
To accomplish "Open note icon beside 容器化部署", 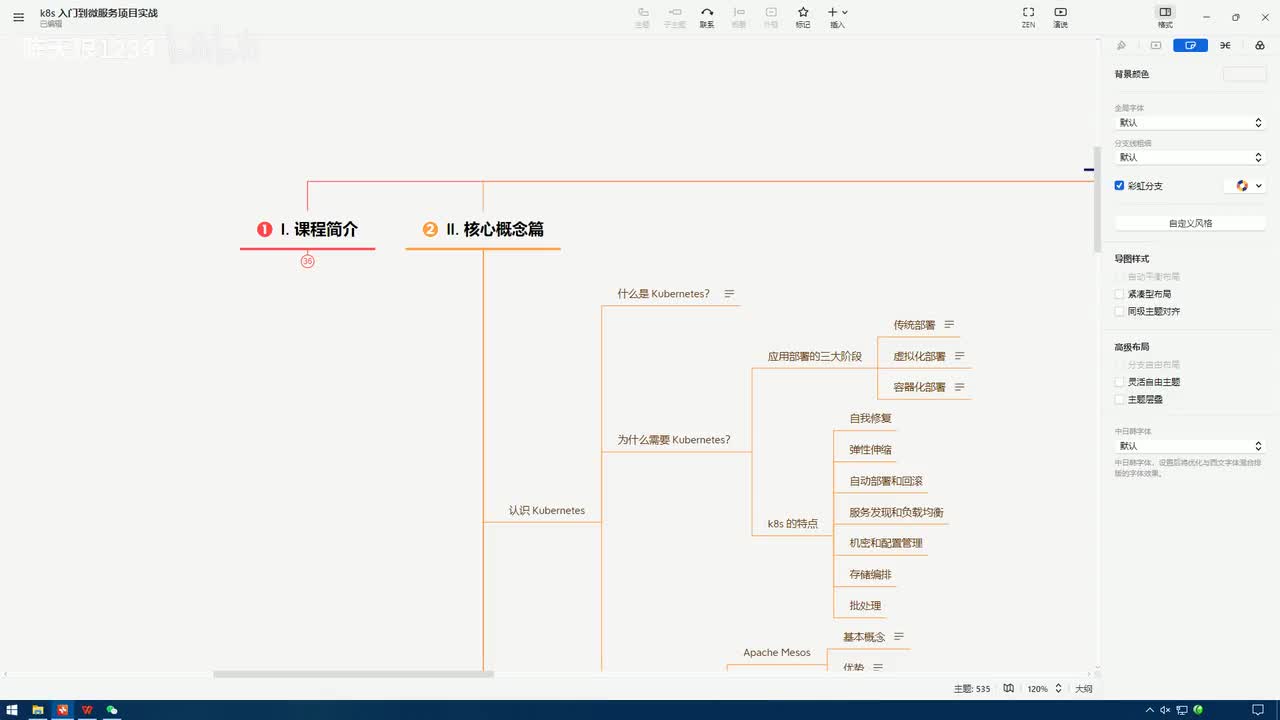I will (x=959, y=387).
